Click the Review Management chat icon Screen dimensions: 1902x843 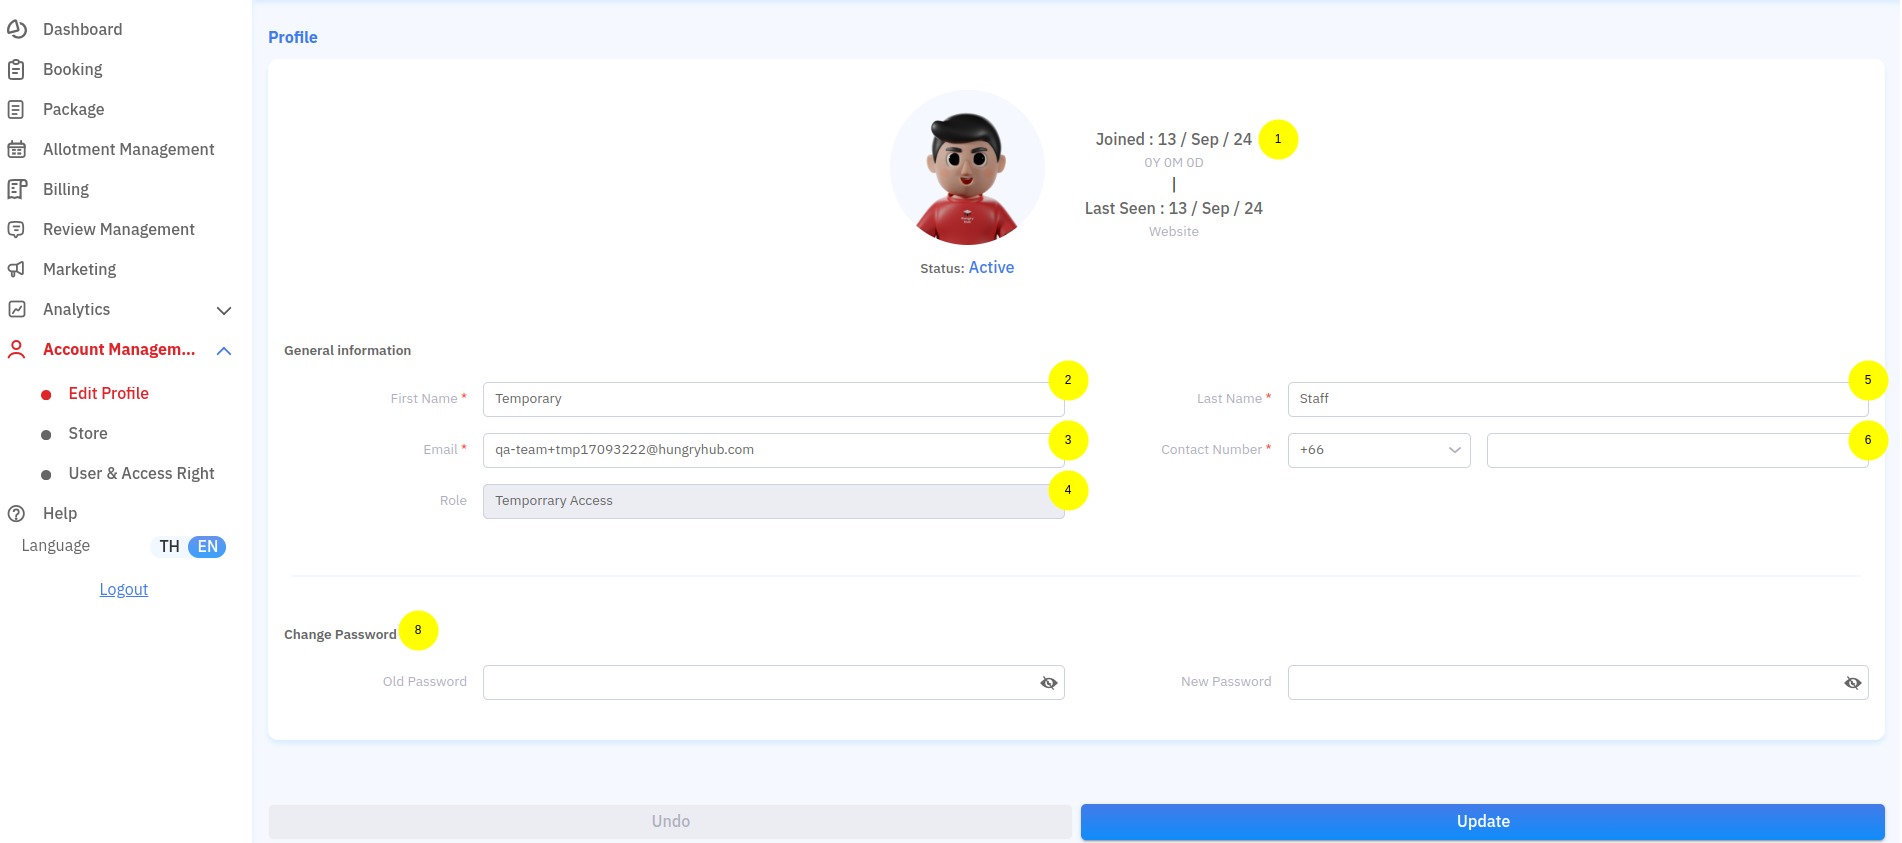pyautogui.click(x=17, y=230)
